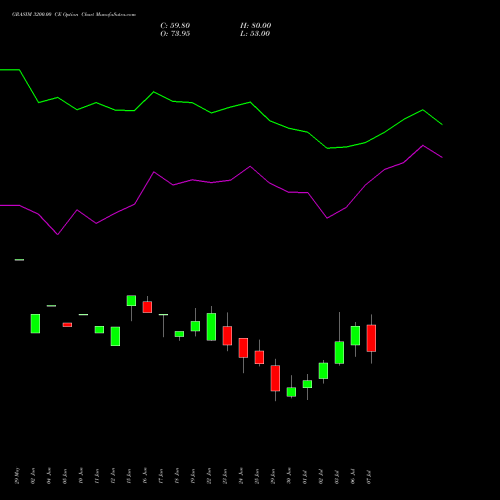
Task: Click the 12 Jun date axis label
Action: coord(114,476)
